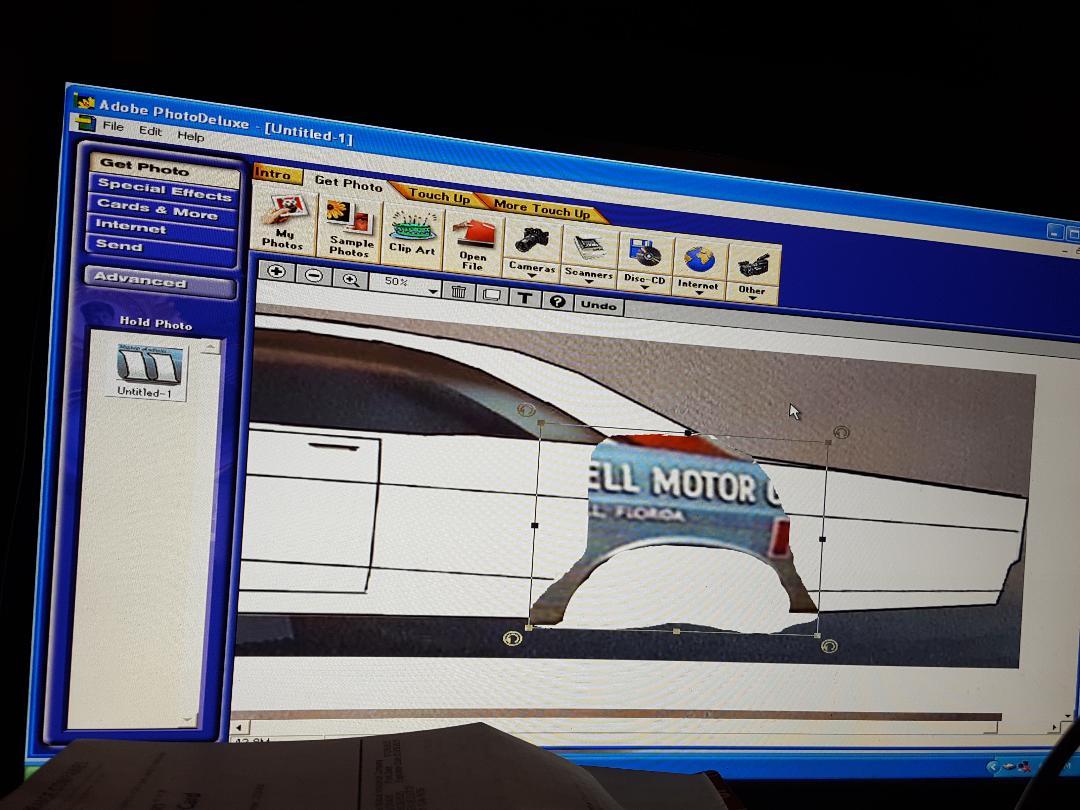Image resolution: width=1080 pixels, height=810 pixels.
Task: Click the Get Photo sidebar button
Action: [164, 169]
